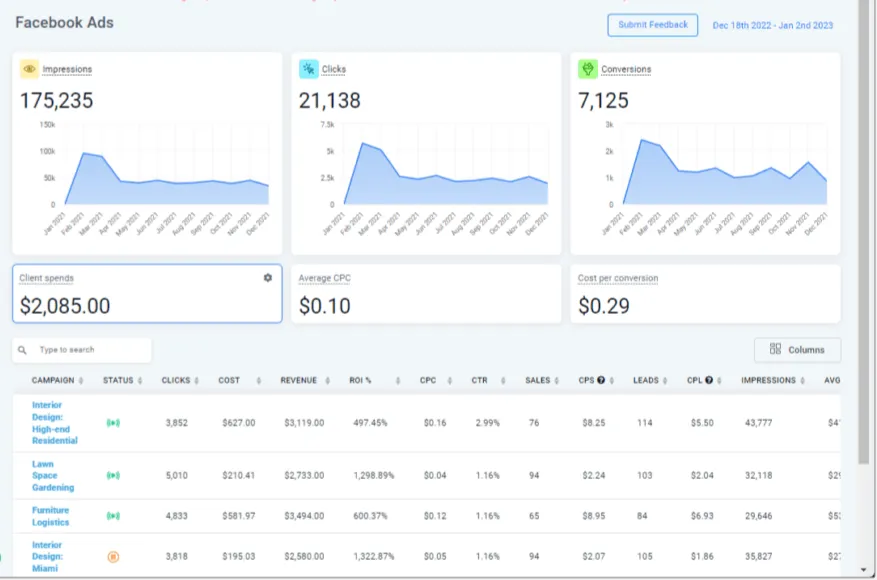
Task: Open Furniture Logistics campaign
Action: [x=50, y=516]
